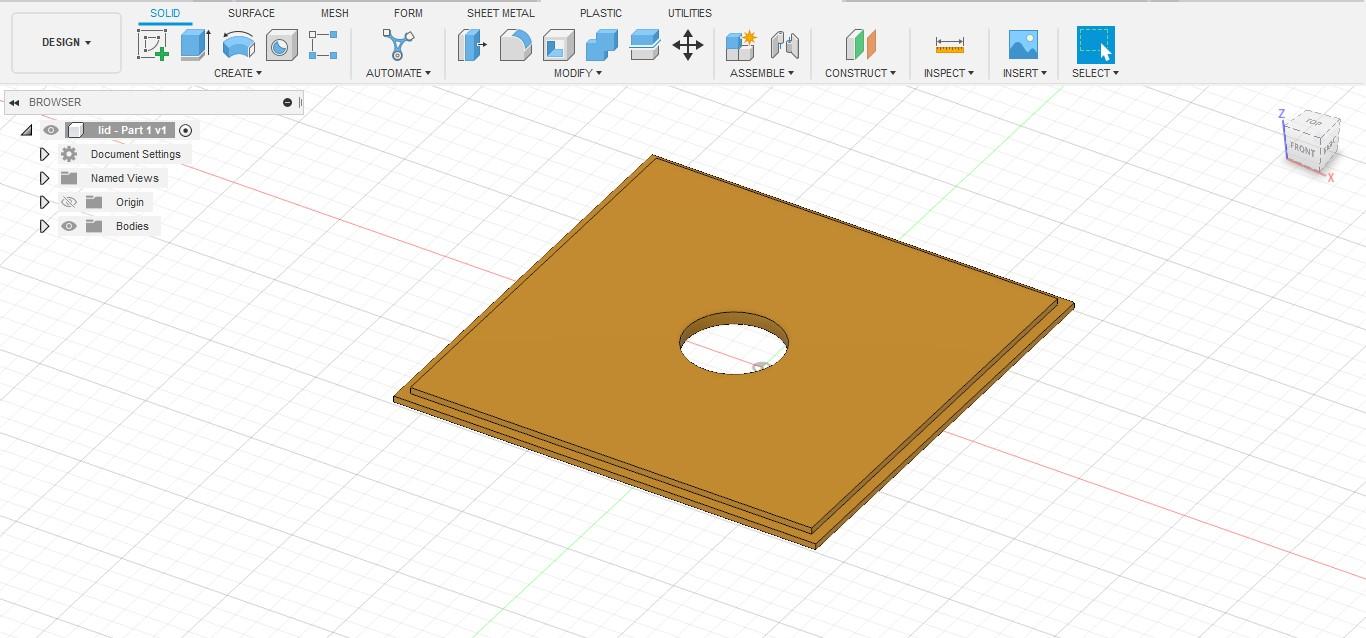This screenshot has height=638, width=1366.
Task: Click the Measure tool icon
Action: [949, 45]
